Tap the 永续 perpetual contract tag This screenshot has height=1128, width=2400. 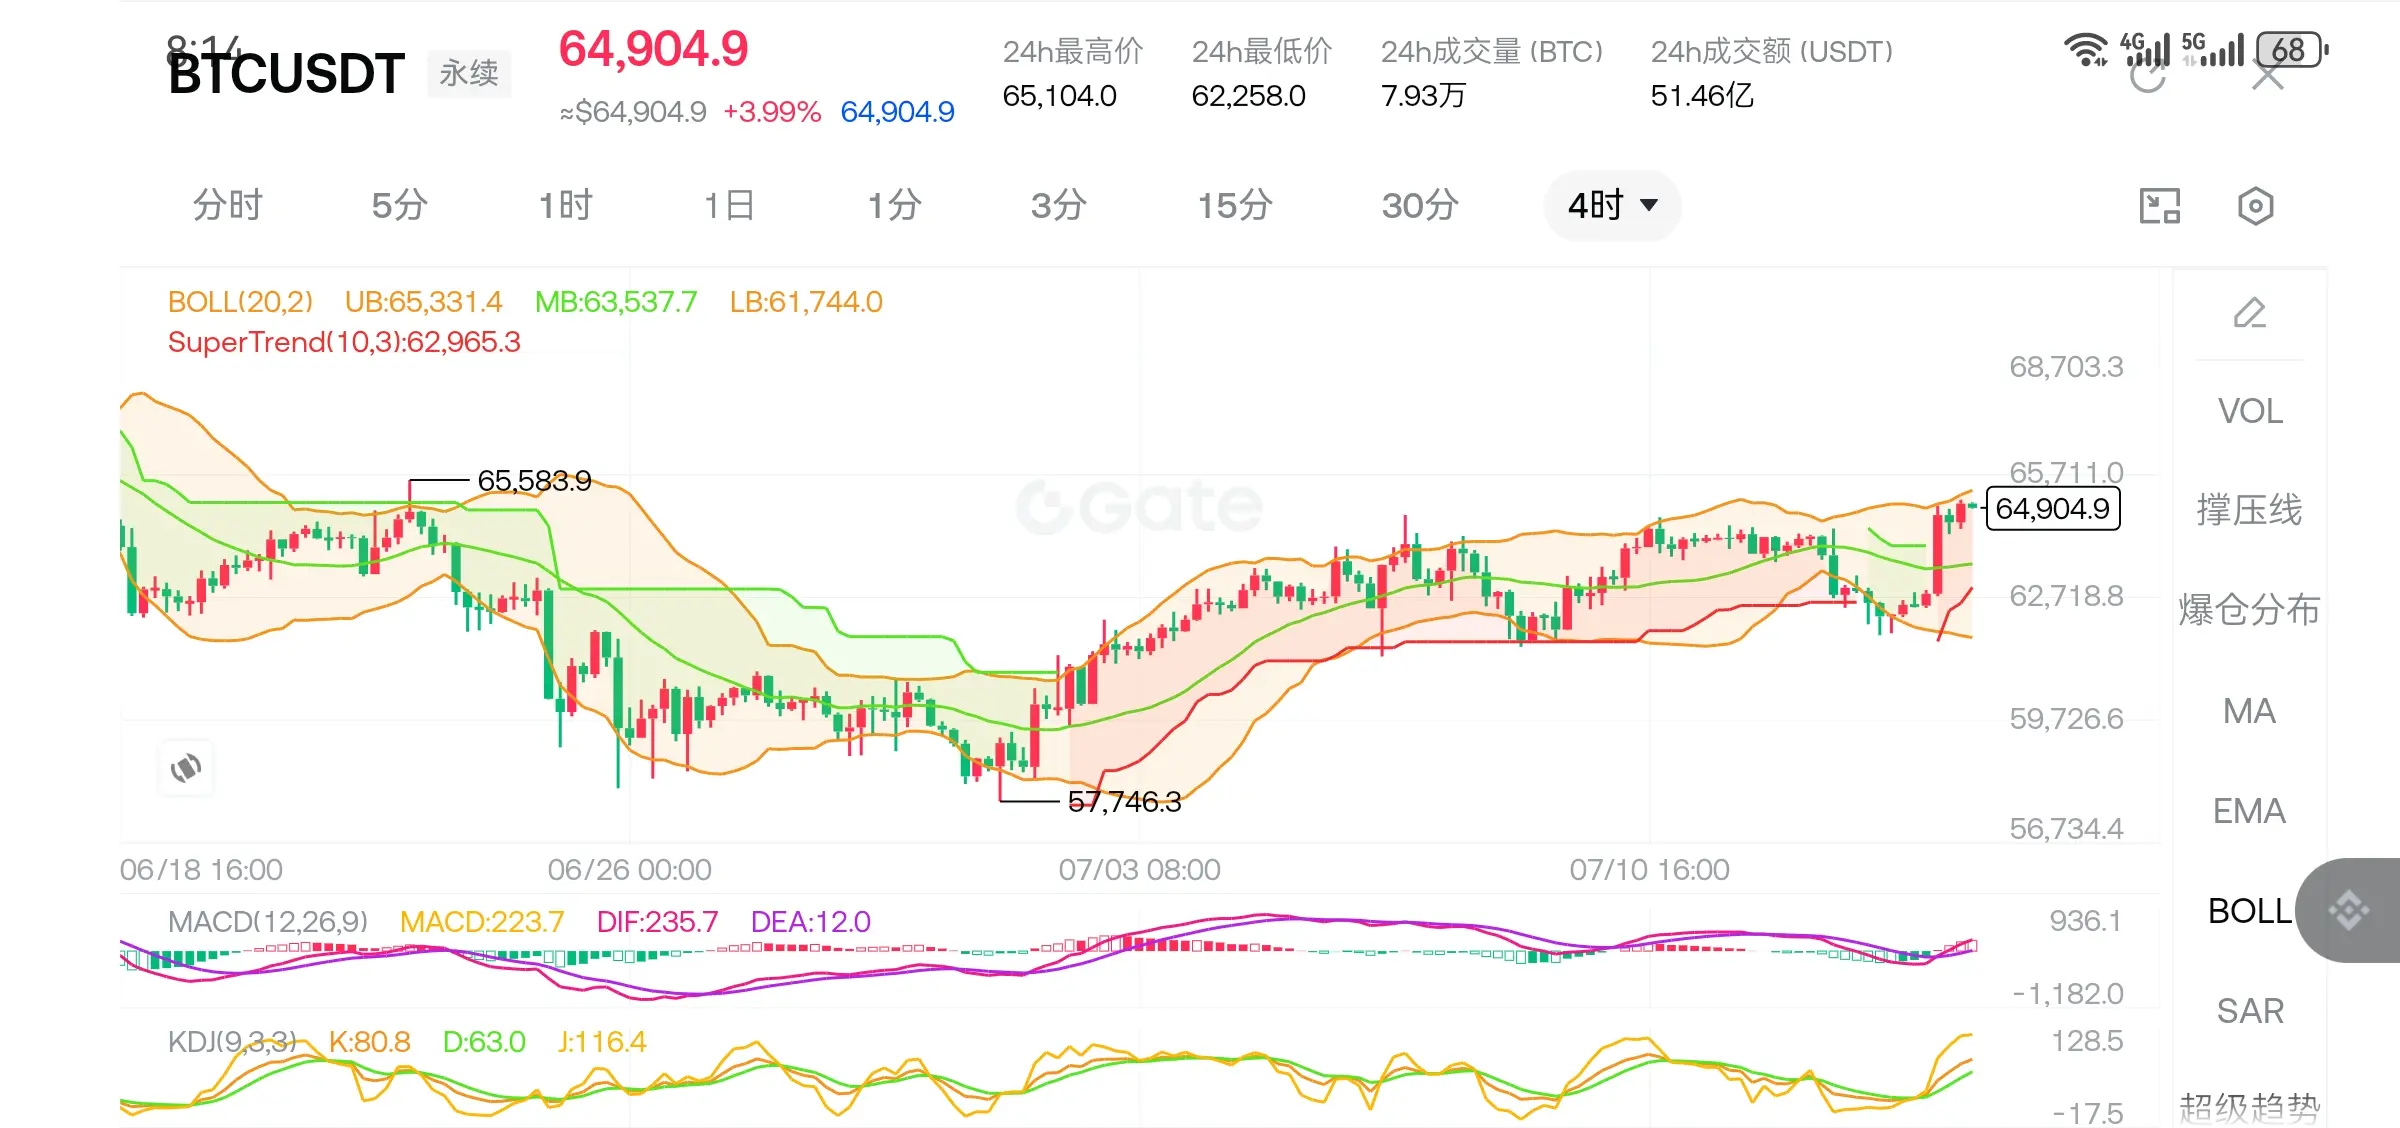(469, 73)
